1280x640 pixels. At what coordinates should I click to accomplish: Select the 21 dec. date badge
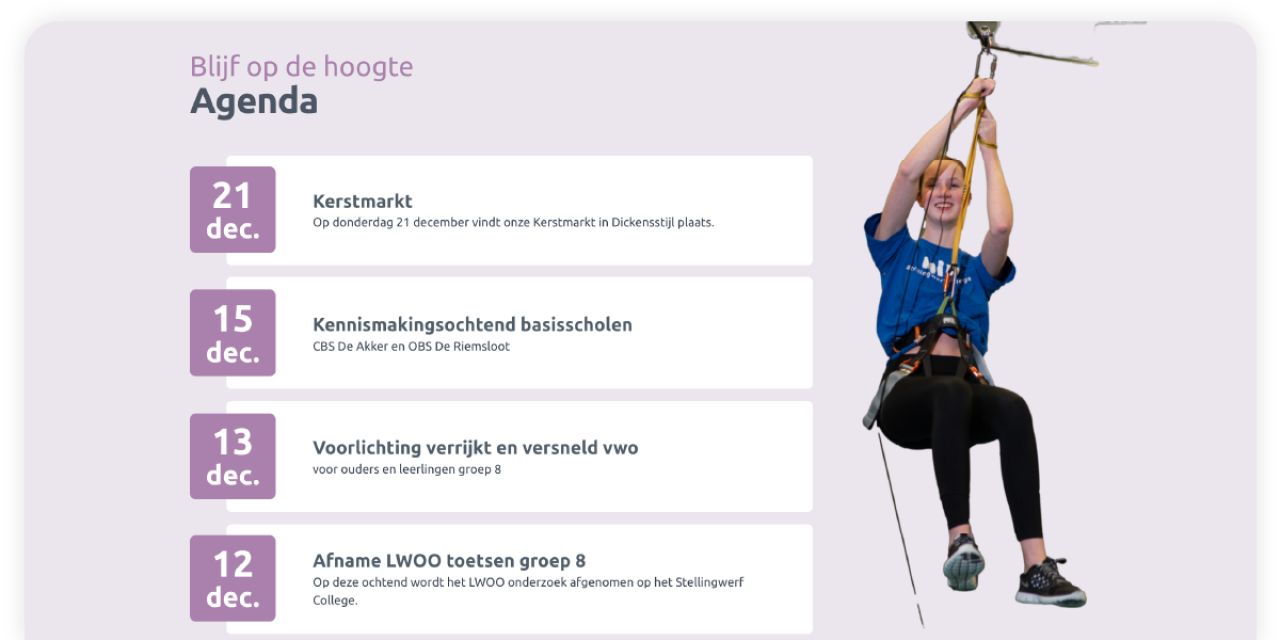(232, 210)
